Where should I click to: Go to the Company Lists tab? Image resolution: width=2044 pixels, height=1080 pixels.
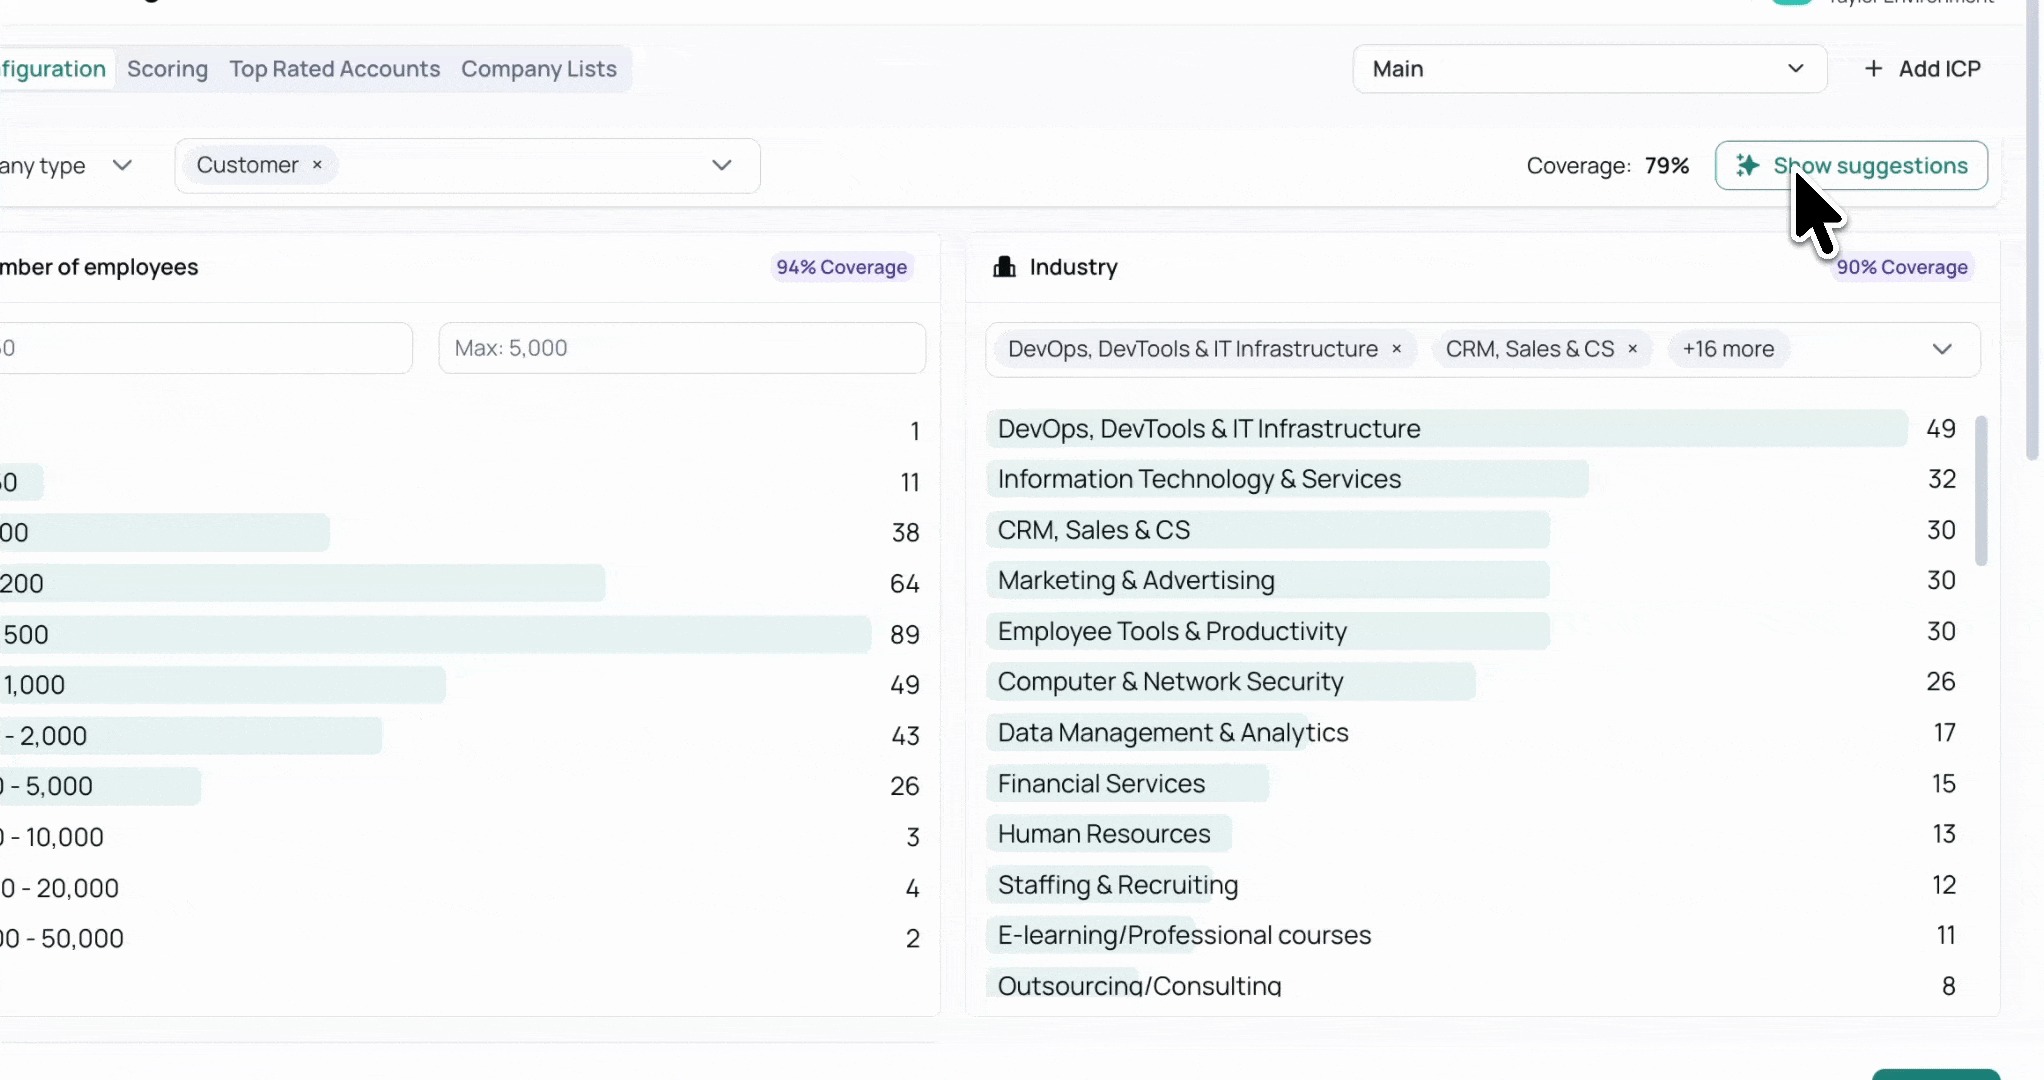click(x=538, y=69)
